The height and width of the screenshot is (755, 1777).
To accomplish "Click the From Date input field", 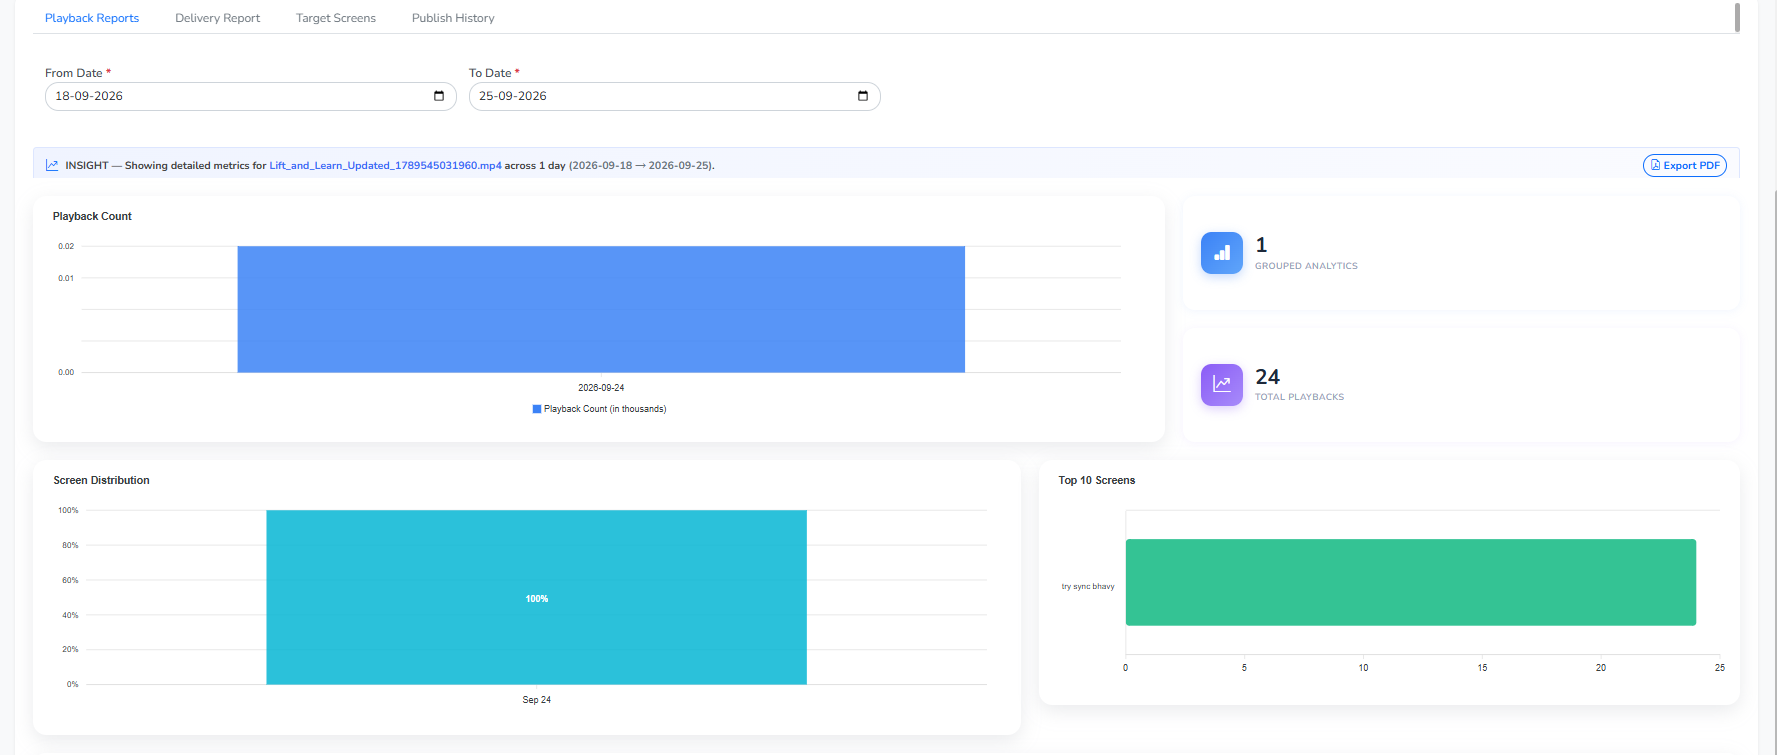I will click(x=251, y=96).
